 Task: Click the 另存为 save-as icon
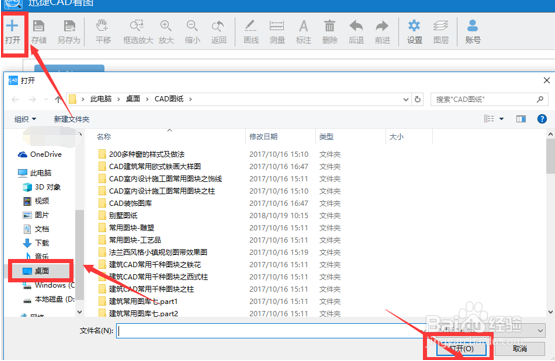coord(69,32)
